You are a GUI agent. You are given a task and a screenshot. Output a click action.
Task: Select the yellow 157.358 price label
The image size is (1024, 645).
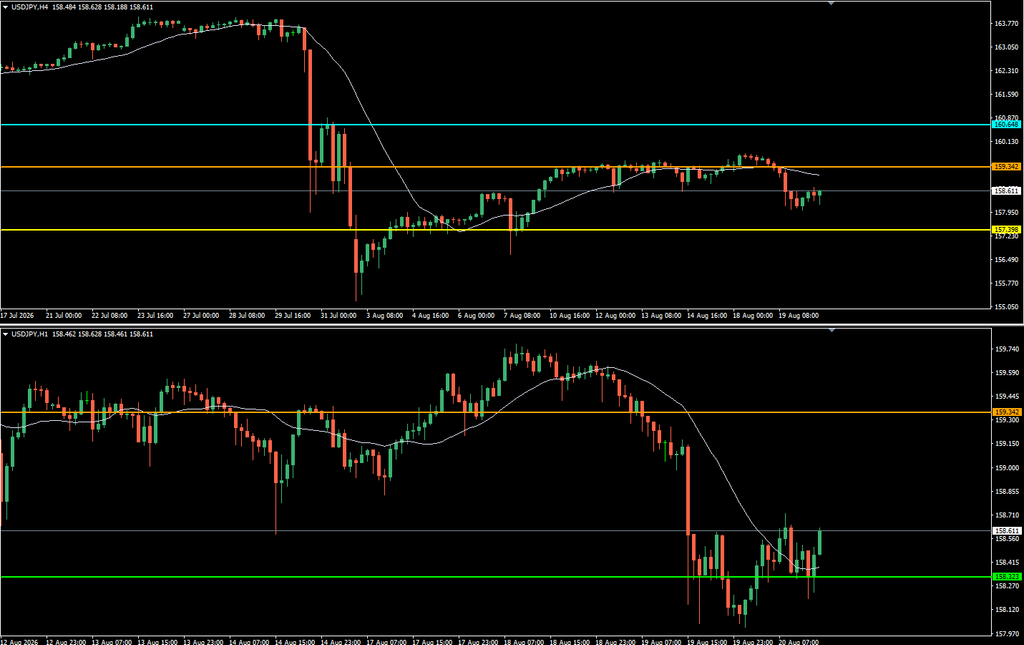[x=1006, y=230]
